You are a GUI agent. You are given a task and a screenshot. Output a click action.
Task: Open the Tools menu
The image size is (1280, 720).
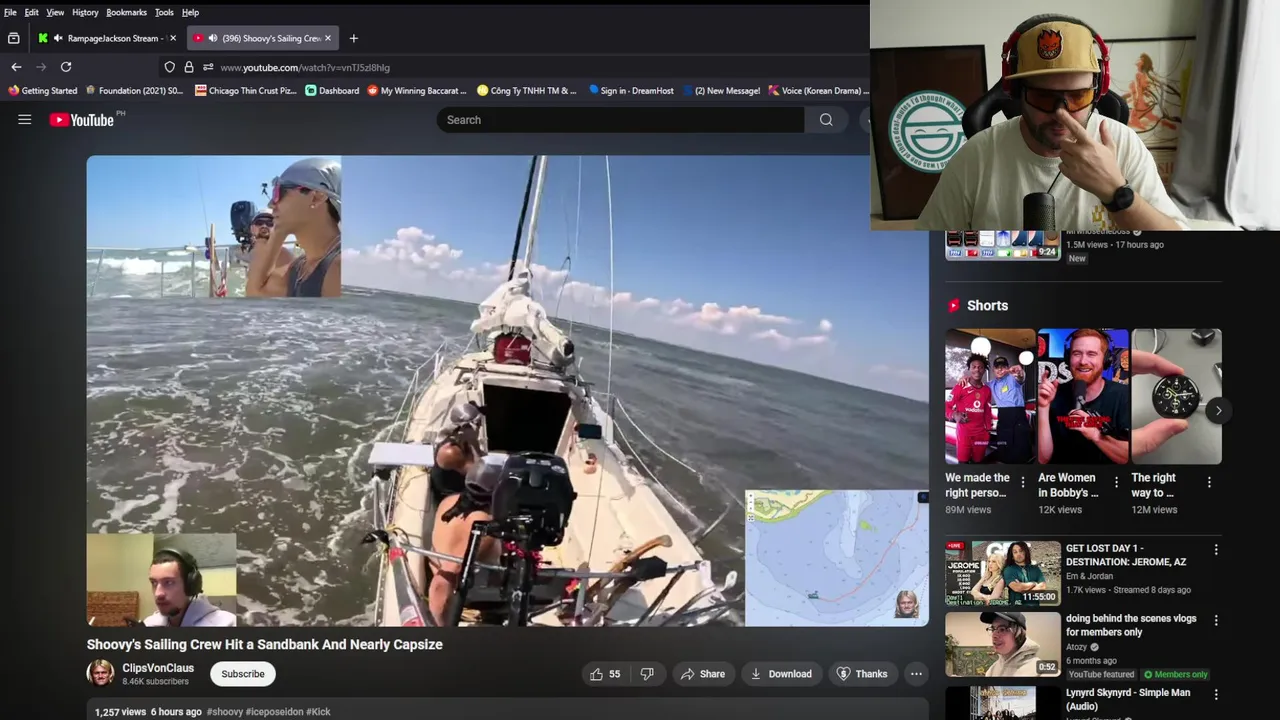(x=164, y=12)
